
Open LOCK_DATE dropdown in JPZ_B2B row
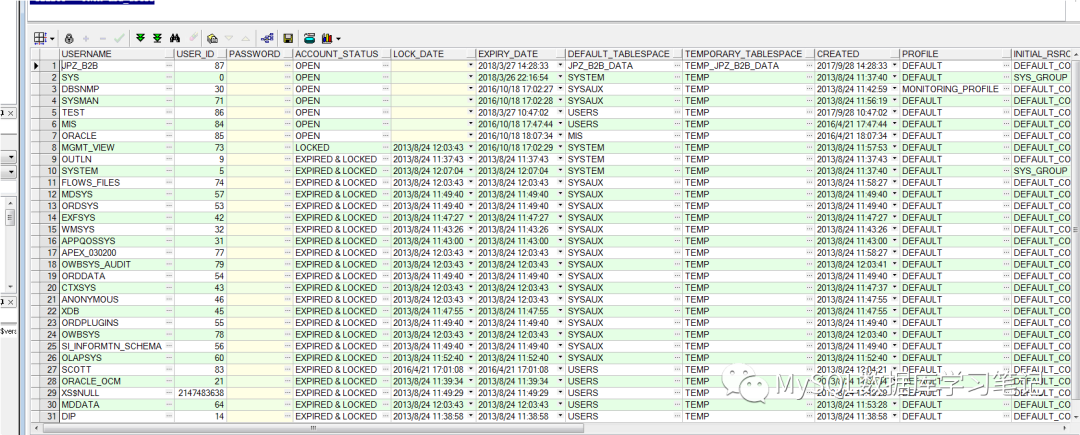471,65
